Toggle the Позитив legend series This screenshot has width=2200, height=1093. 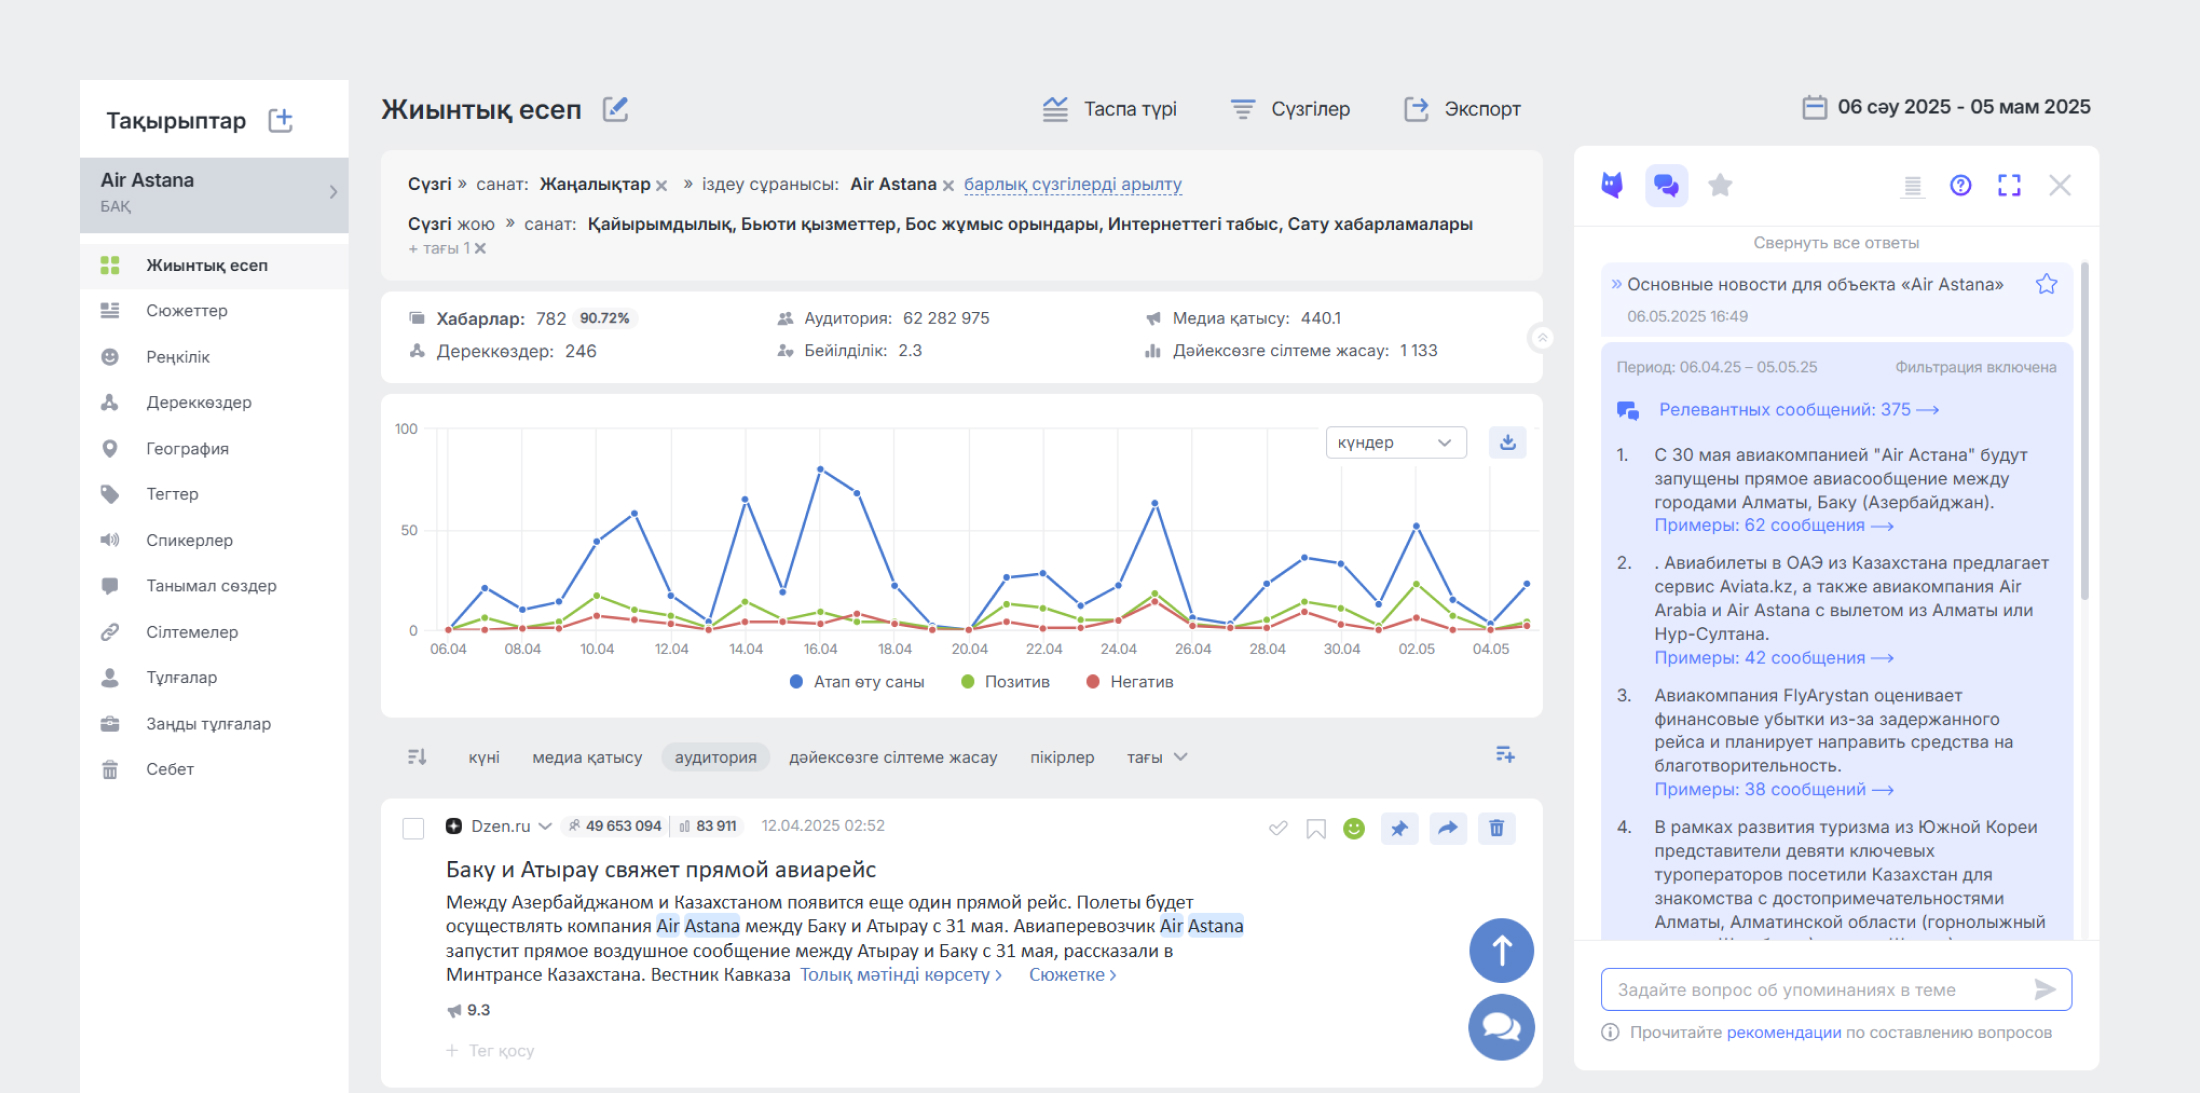[1005, 682]
